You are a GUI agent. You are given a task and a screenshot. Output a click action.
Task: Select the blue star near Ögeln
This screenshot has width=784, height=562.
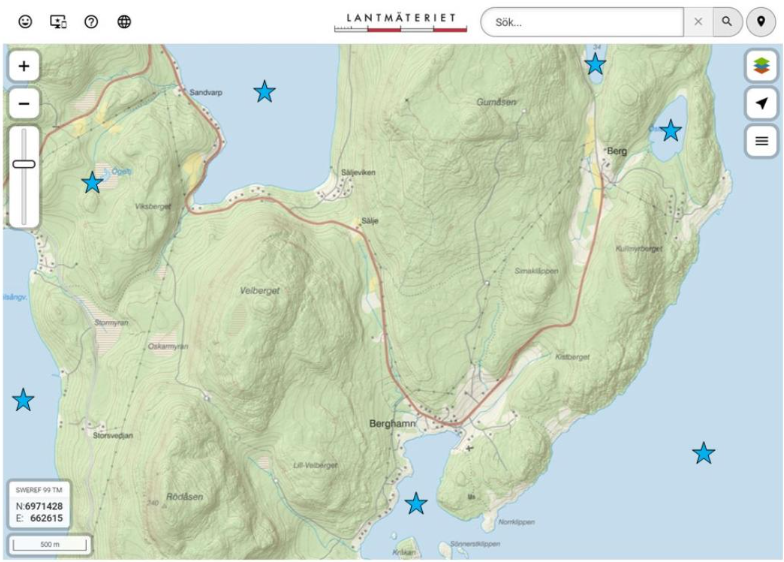pyautogui.click(x=92, y=182)
